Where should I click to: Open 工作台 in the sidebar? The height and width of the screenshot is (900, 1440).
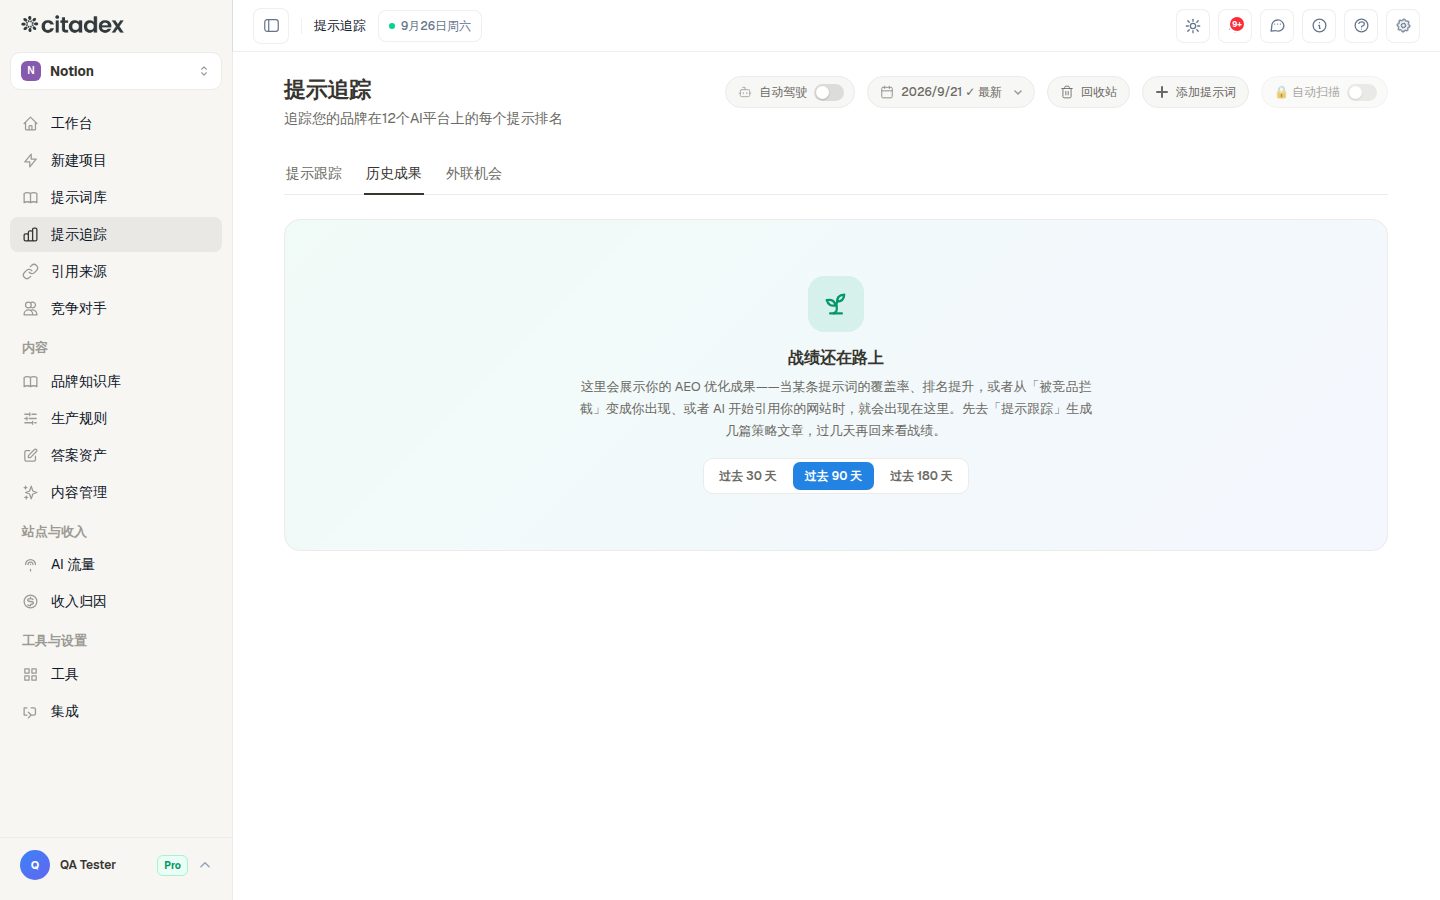pyautogui.click(x=116, y=123)
